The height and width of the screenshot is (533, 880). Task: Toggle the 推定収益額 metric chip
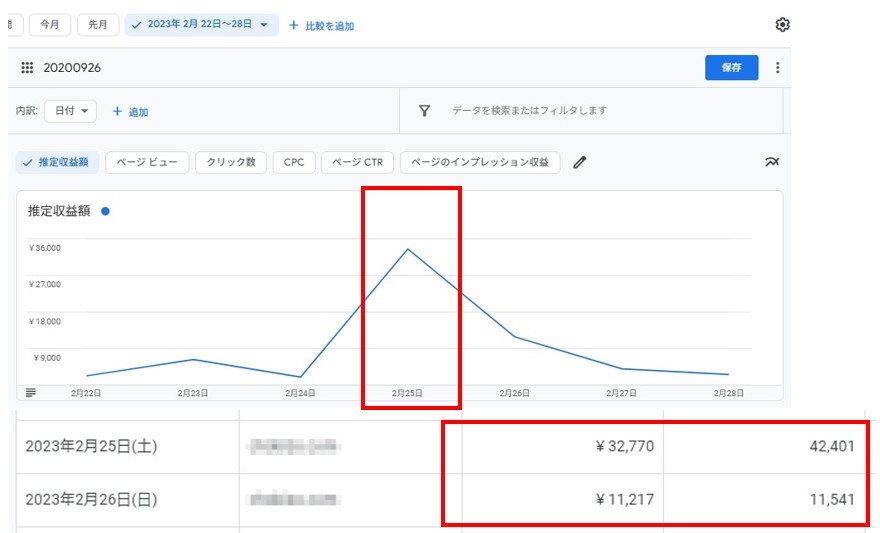[57, 162]
